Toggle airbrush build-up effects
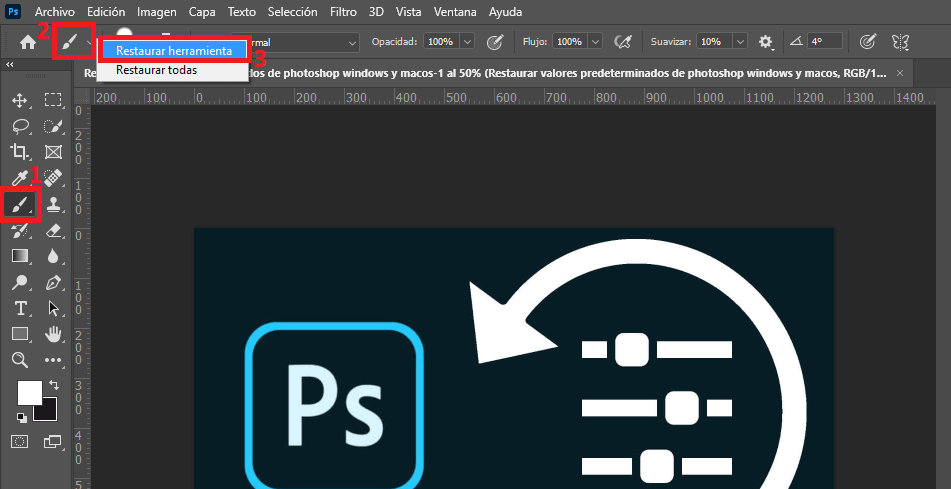Image resolution: width=951 pixels, height=489 pixels. point(622,42)
